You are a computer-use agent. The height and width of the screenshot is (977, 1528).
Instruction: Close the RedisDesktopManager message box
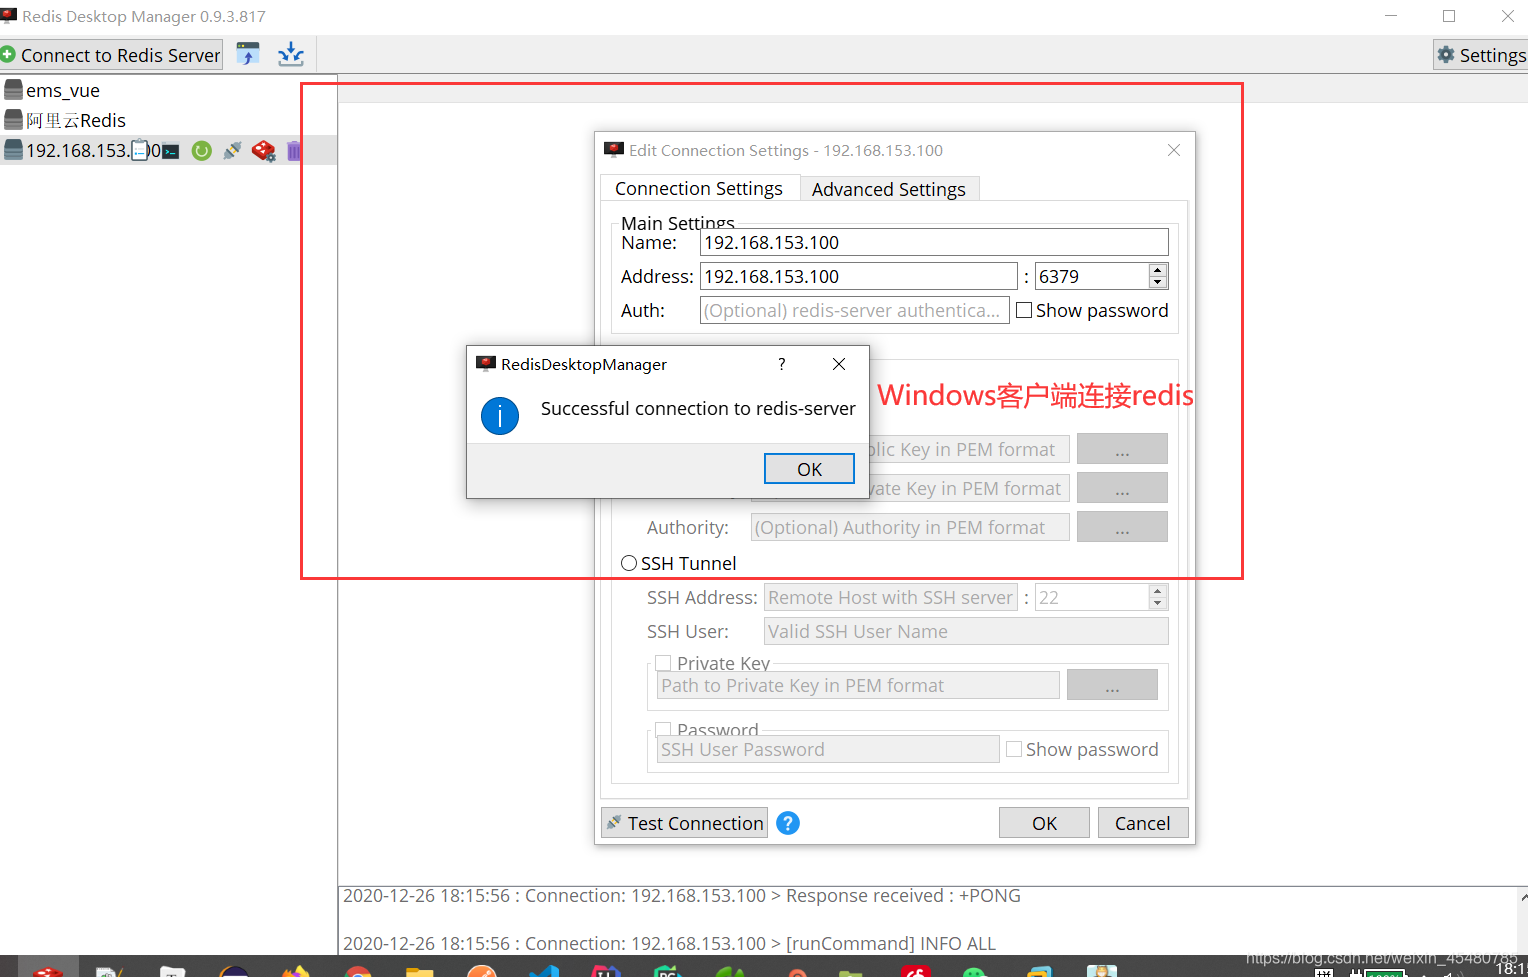839,364
